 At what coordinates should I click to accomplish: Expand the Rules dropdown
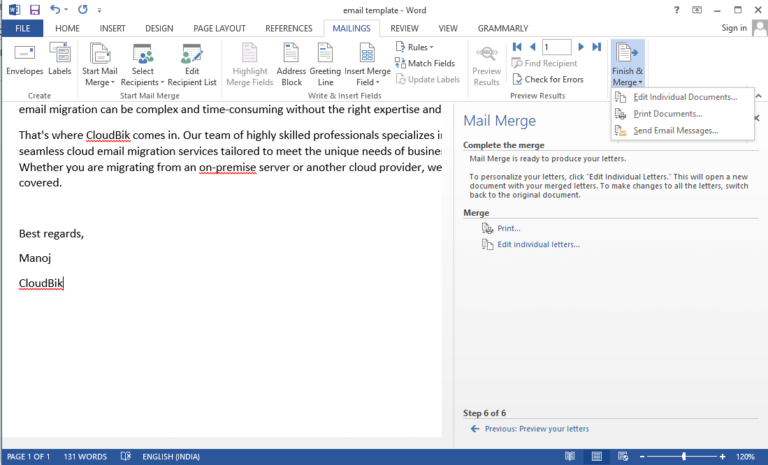click(x=415, y=47)
